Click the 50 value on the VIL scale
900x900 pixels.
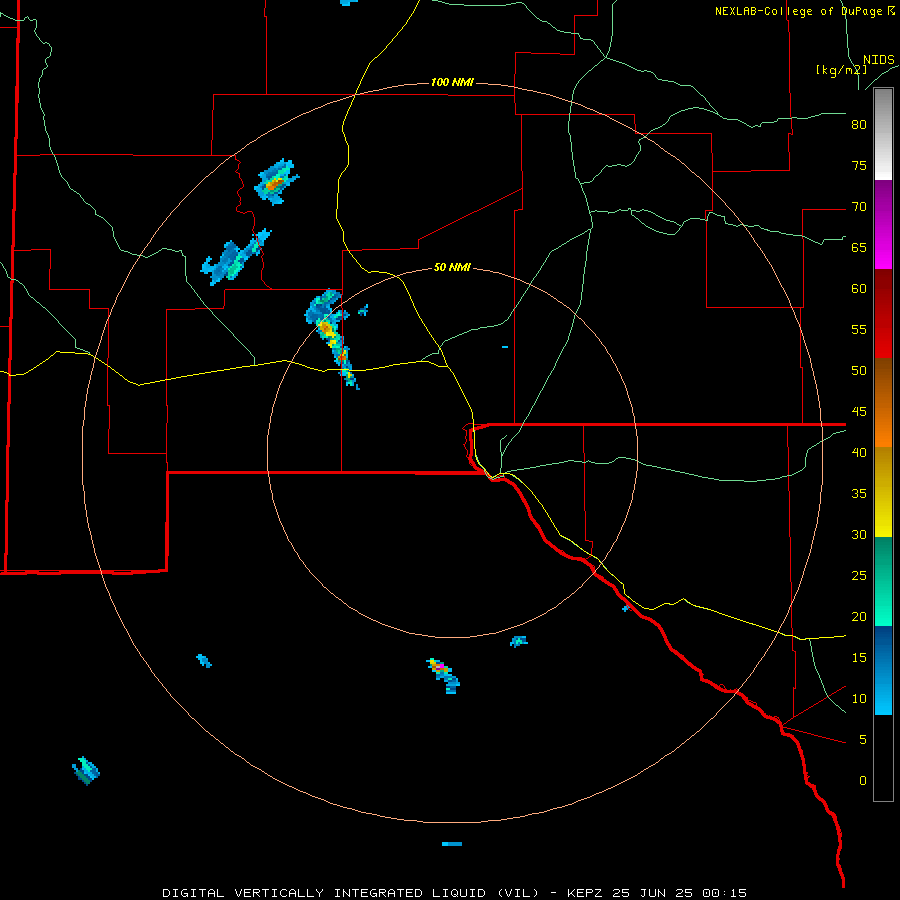click(x=859, y=371)
